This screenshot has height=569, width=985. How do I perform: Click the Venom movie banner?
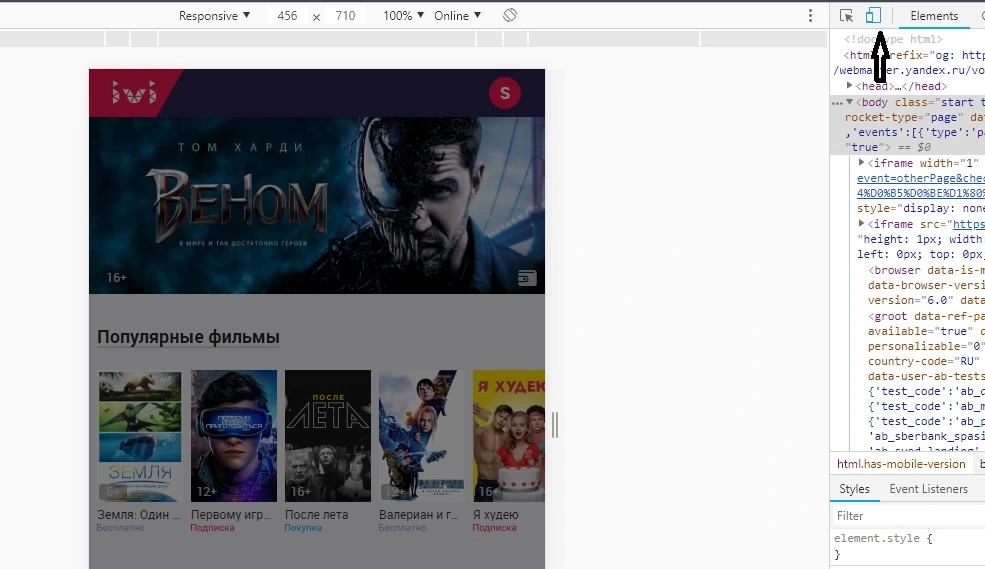point(317,205)
